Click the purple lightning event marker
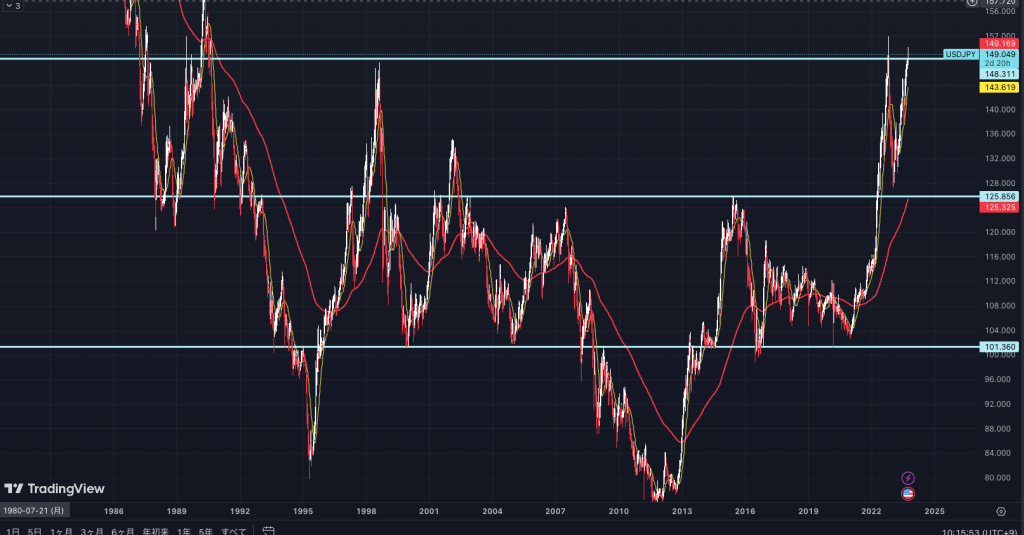1024x535 pixels. 908,479
